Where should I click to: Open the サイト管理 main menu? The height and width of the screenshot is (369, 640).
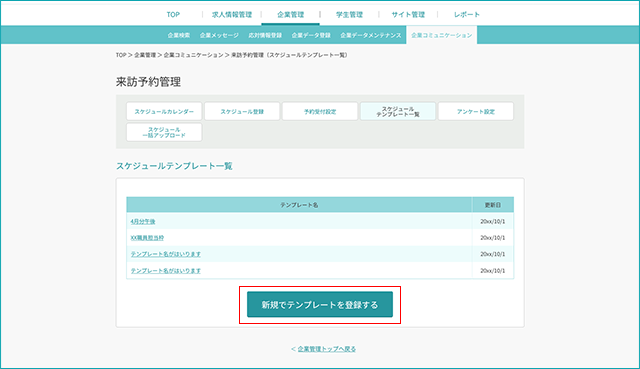point(408,14)
